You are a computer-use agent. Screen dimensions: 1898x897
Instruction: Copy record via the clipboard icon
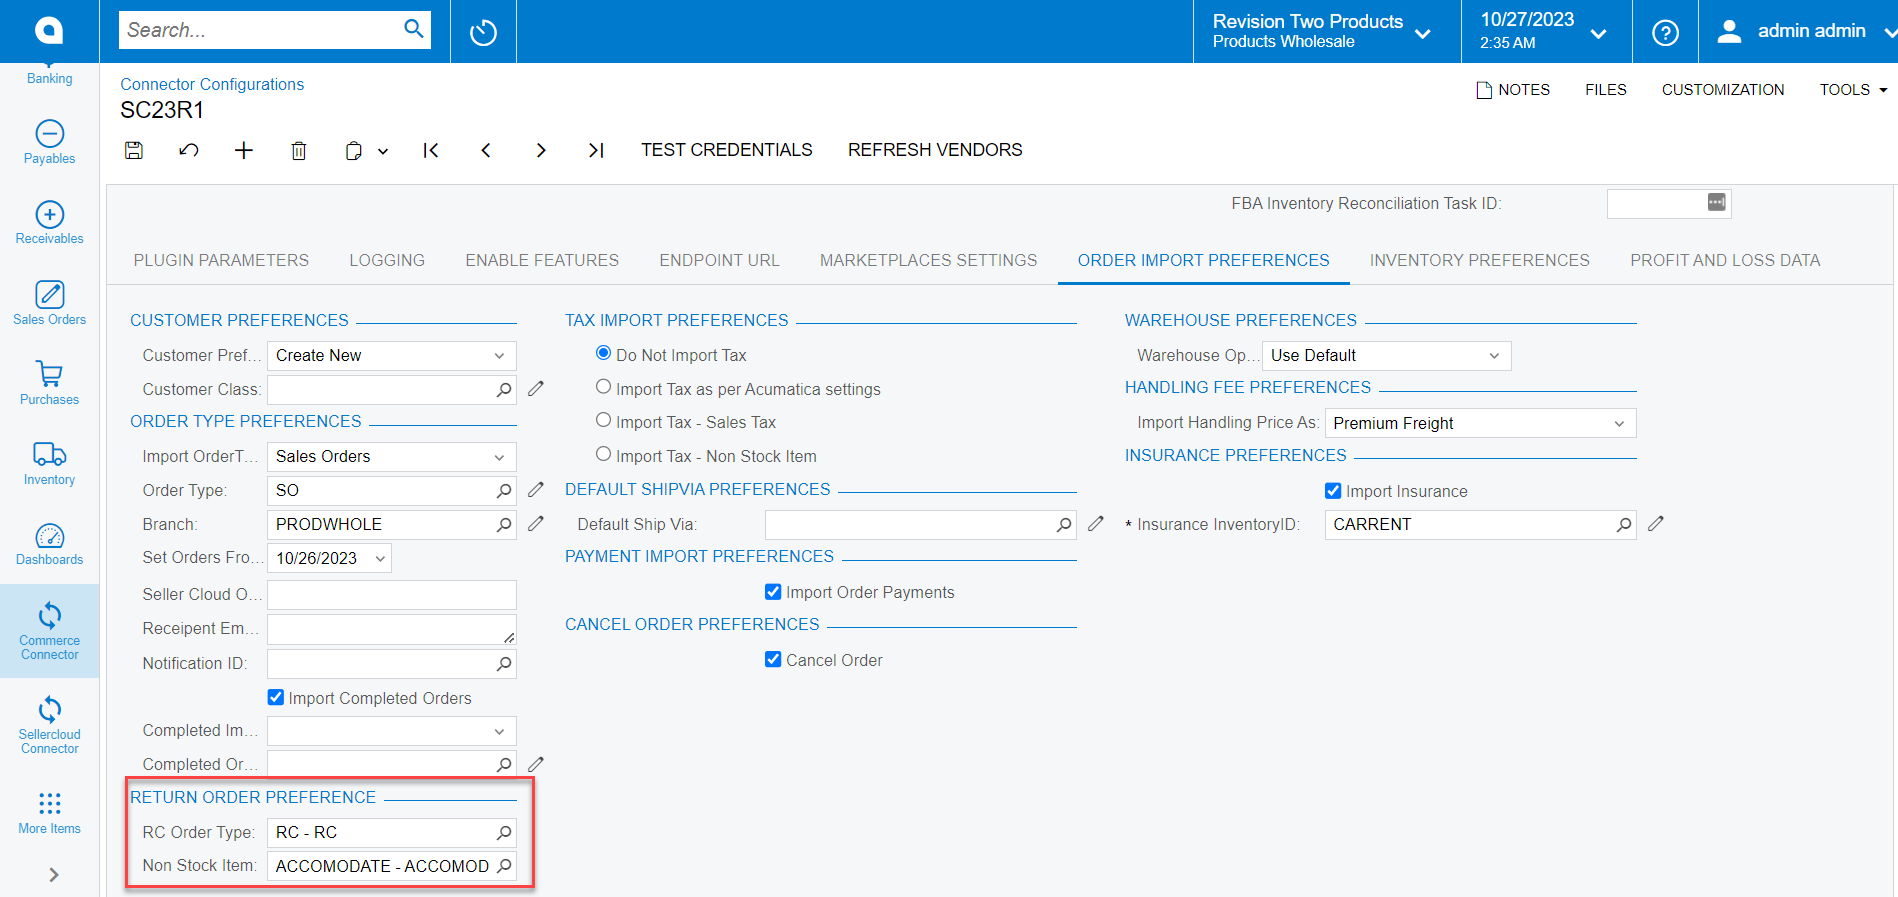click(354, 151)
